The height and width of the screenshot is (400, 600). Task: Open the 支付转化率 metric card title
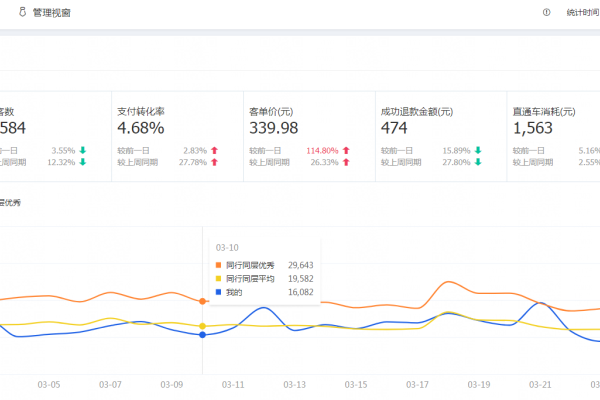(141, 112)
